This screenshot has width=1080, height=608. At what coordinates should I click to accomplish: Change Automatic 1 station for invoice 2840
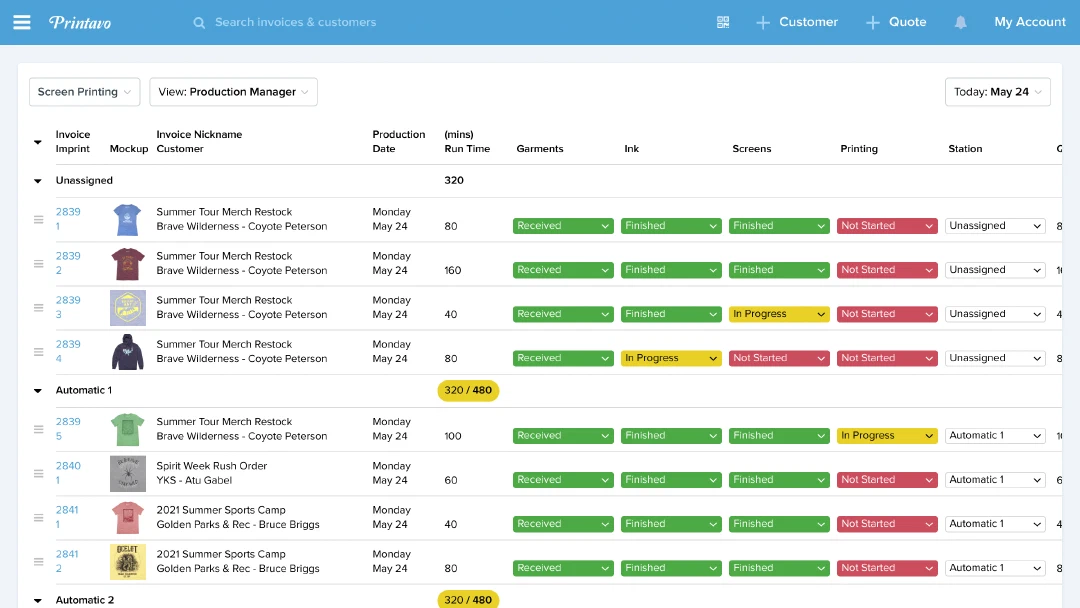[x=995, y=479]
